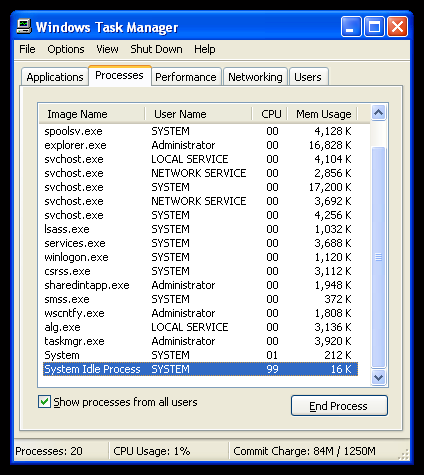Select the System process row
This screenshot has width=424, height=475.
(x=200, y=355)
